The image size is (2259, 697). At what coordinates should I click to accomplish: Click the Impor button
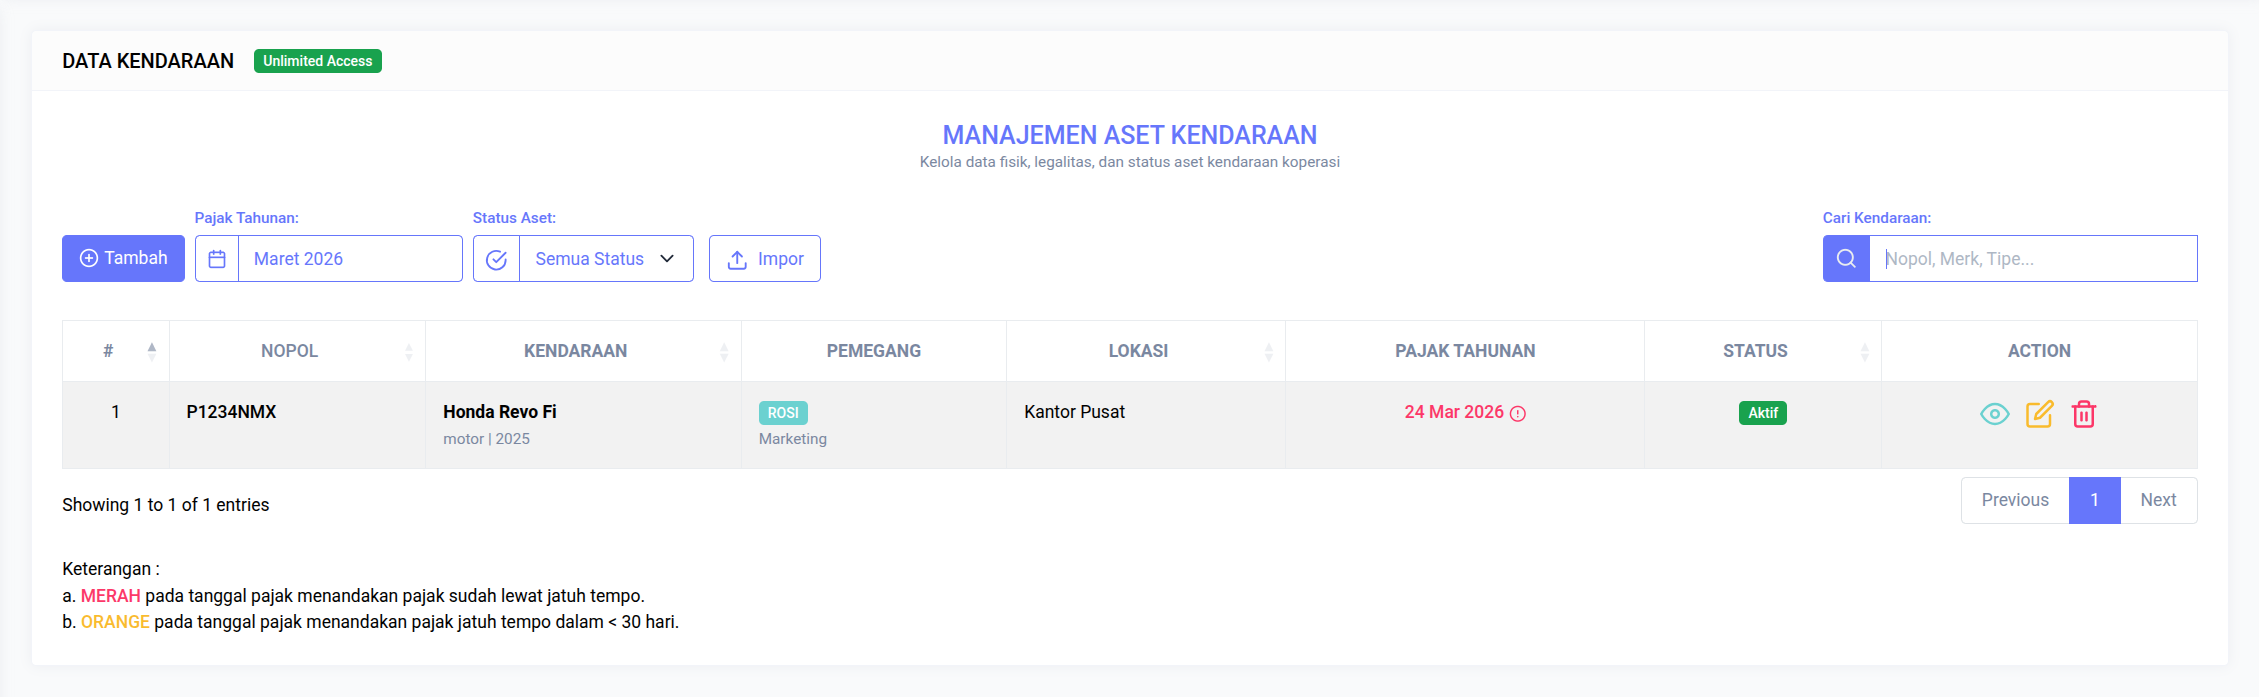coord(765,259)
